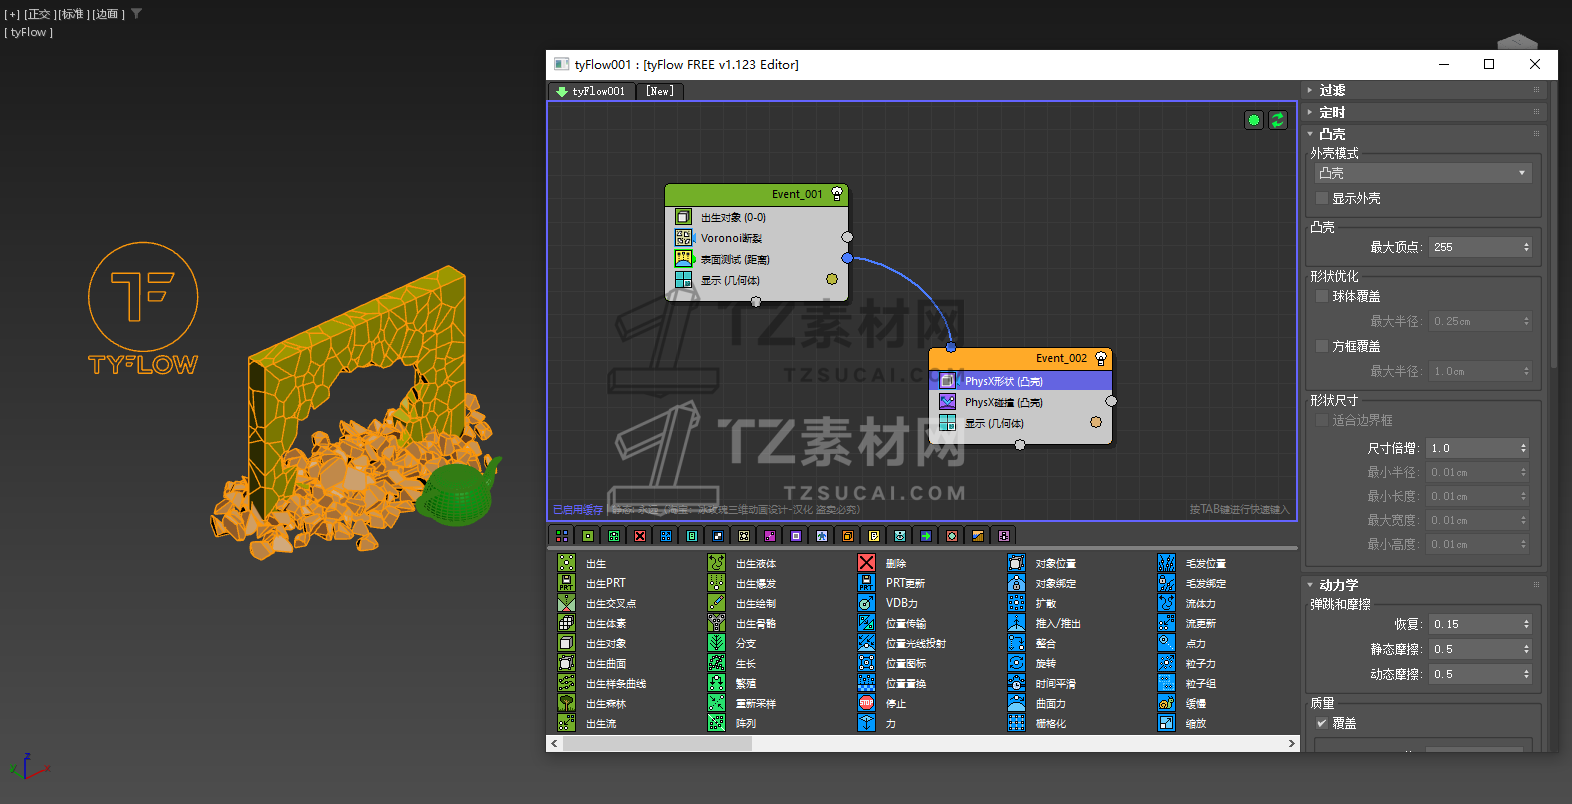
Task: Select the Voronoi断裂 operator icon in Event_001
Action: tap(683, 238)
